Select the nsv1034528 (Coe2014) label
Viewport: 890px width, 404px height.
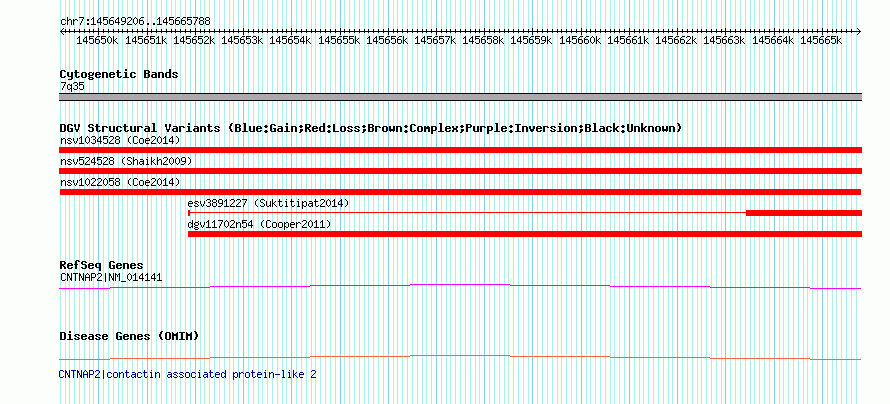pyautogui.click(x=120, y=140)
